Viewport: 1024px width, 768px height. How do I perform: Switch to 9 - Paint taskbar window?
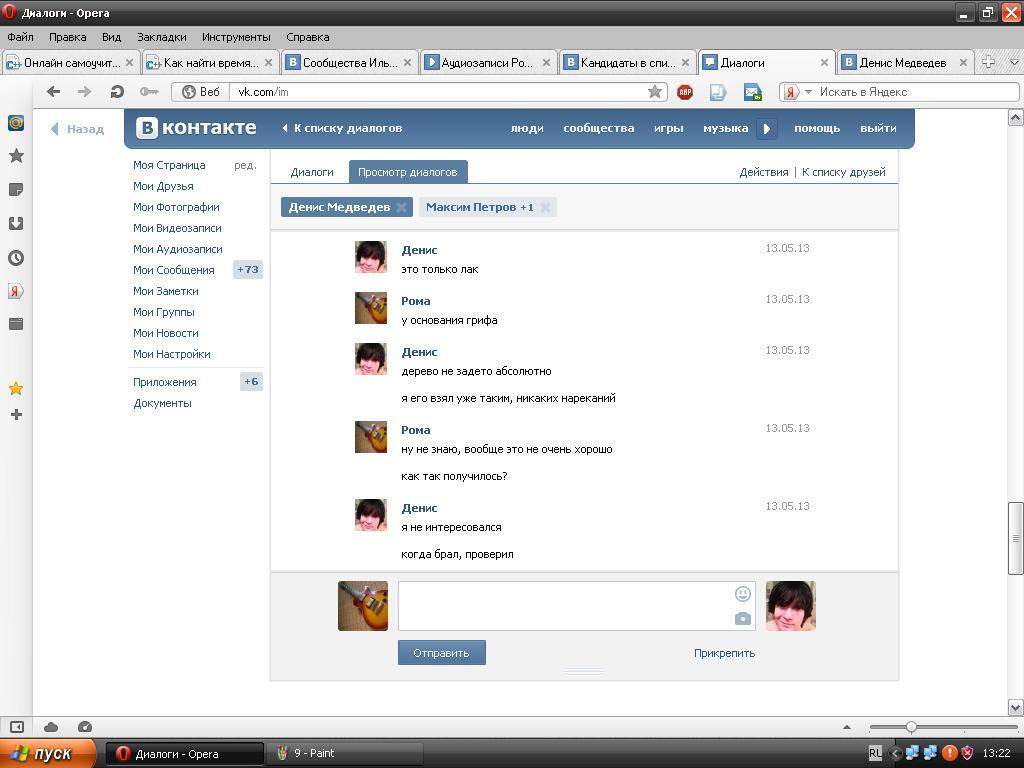345,754
